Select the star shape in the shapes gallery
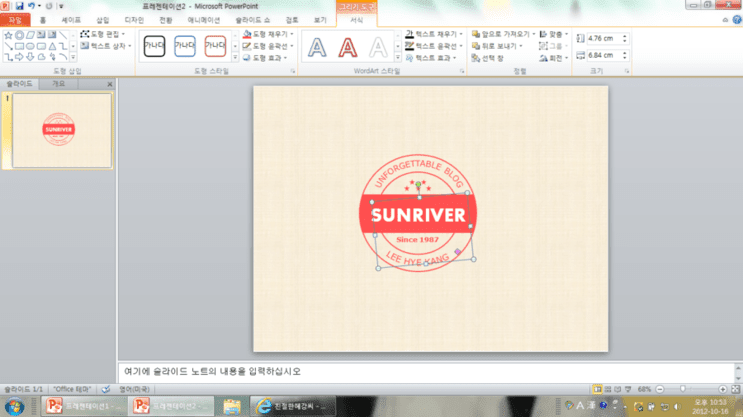Viewport: 743px width, 417px height. (9, 35)
